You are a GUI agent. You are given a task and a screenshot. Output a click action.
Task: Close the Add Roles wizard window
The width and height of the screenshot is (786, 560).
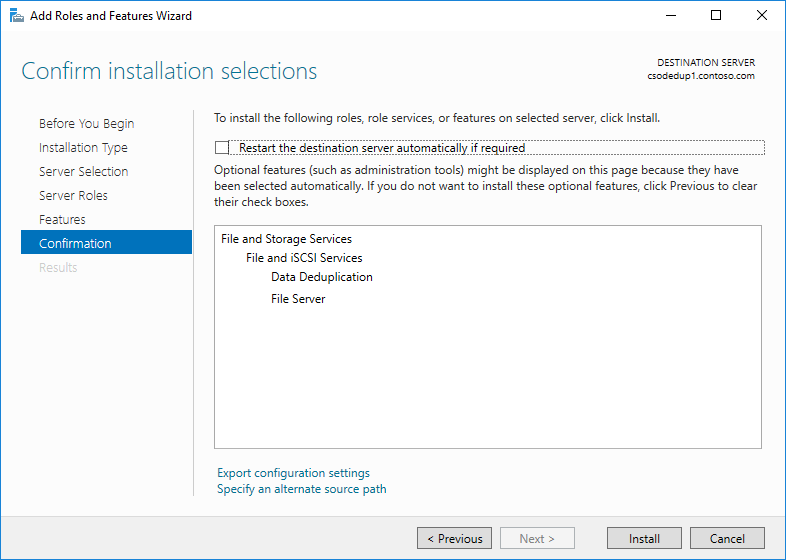coord(762,15)
